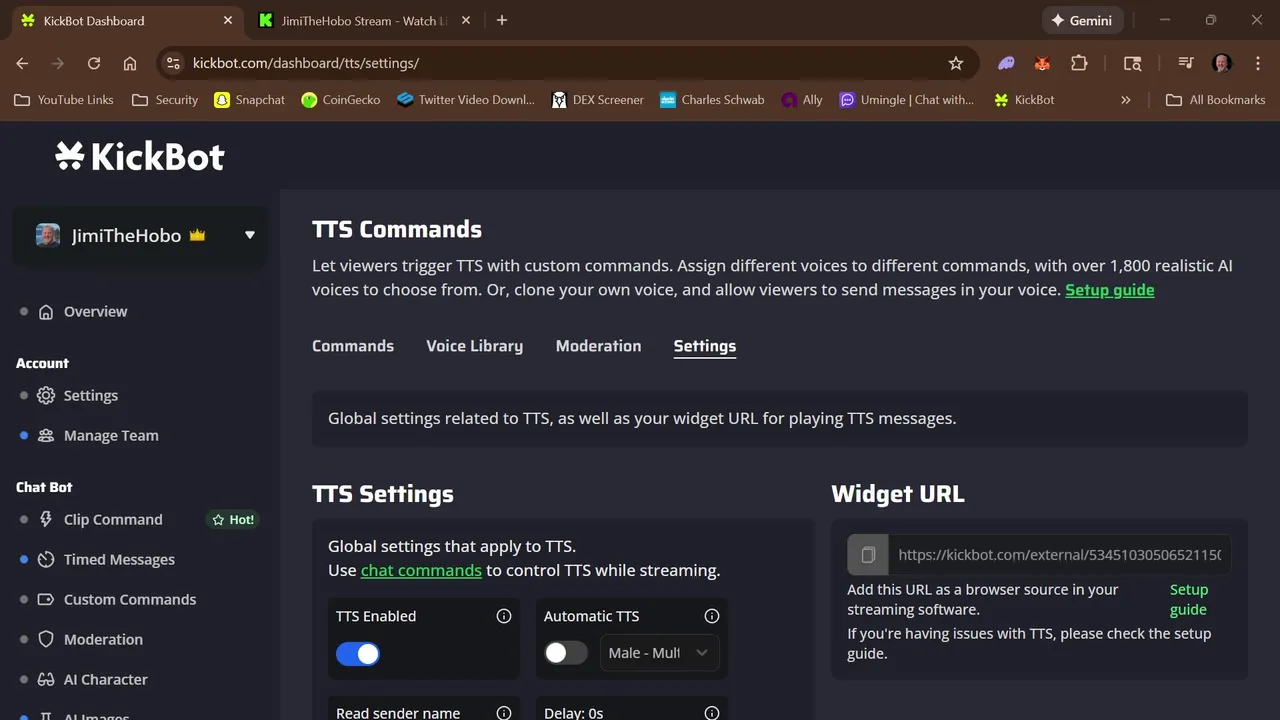Show info for Automatic TTS setting
This screenshot has width=1280, height=720.
coord(712,616)
